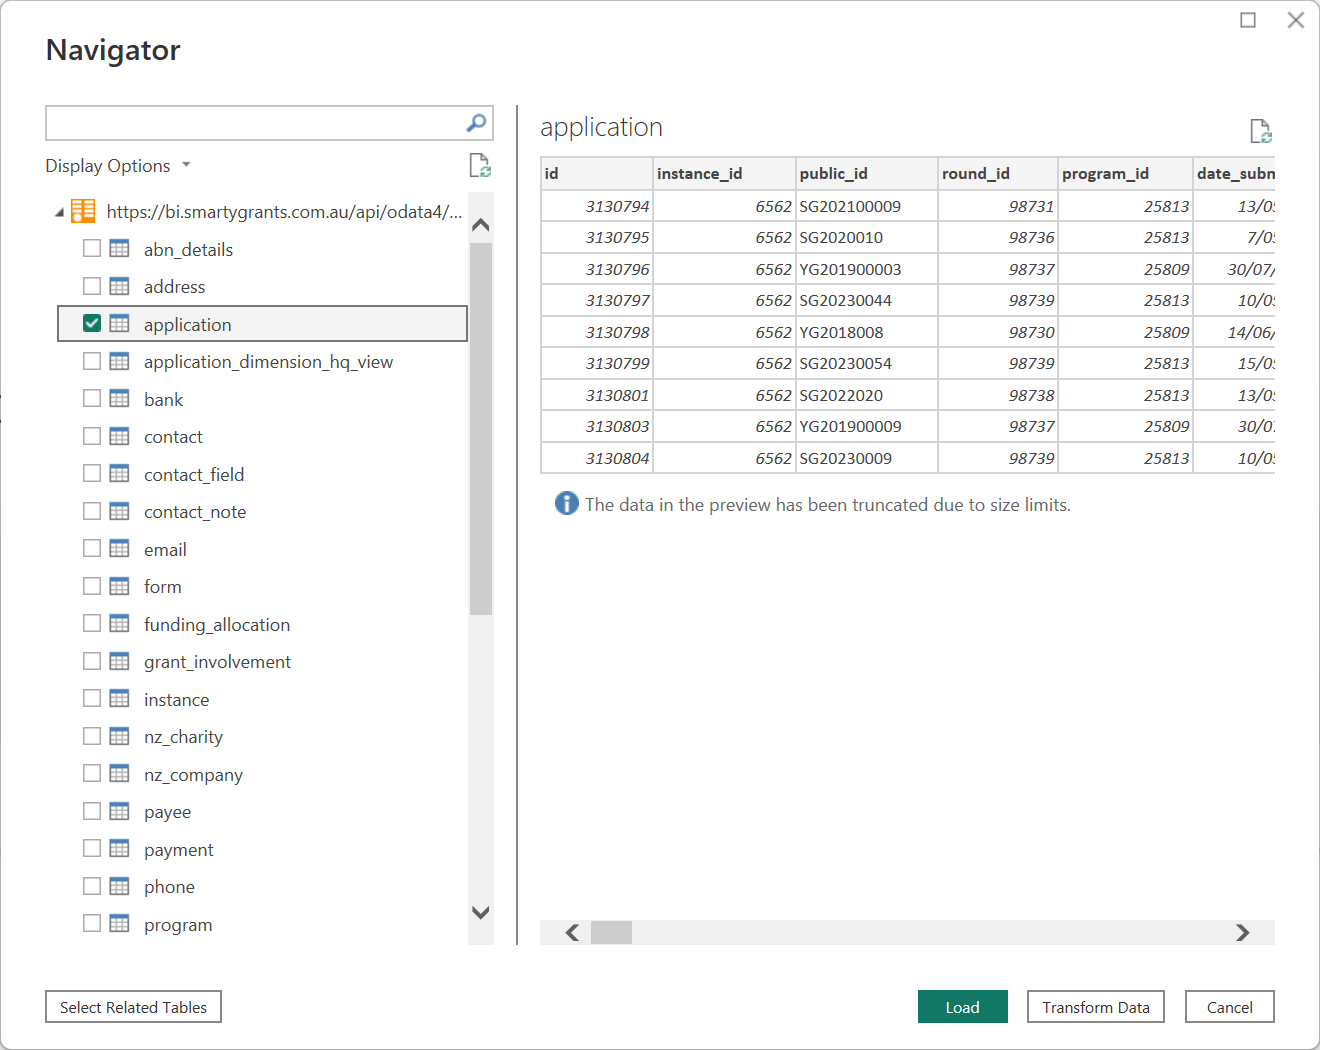The height and width of the screenshot is (1050, 1320).
Task: Click the OData feed icon at tree root
Action: click(84, 211)
